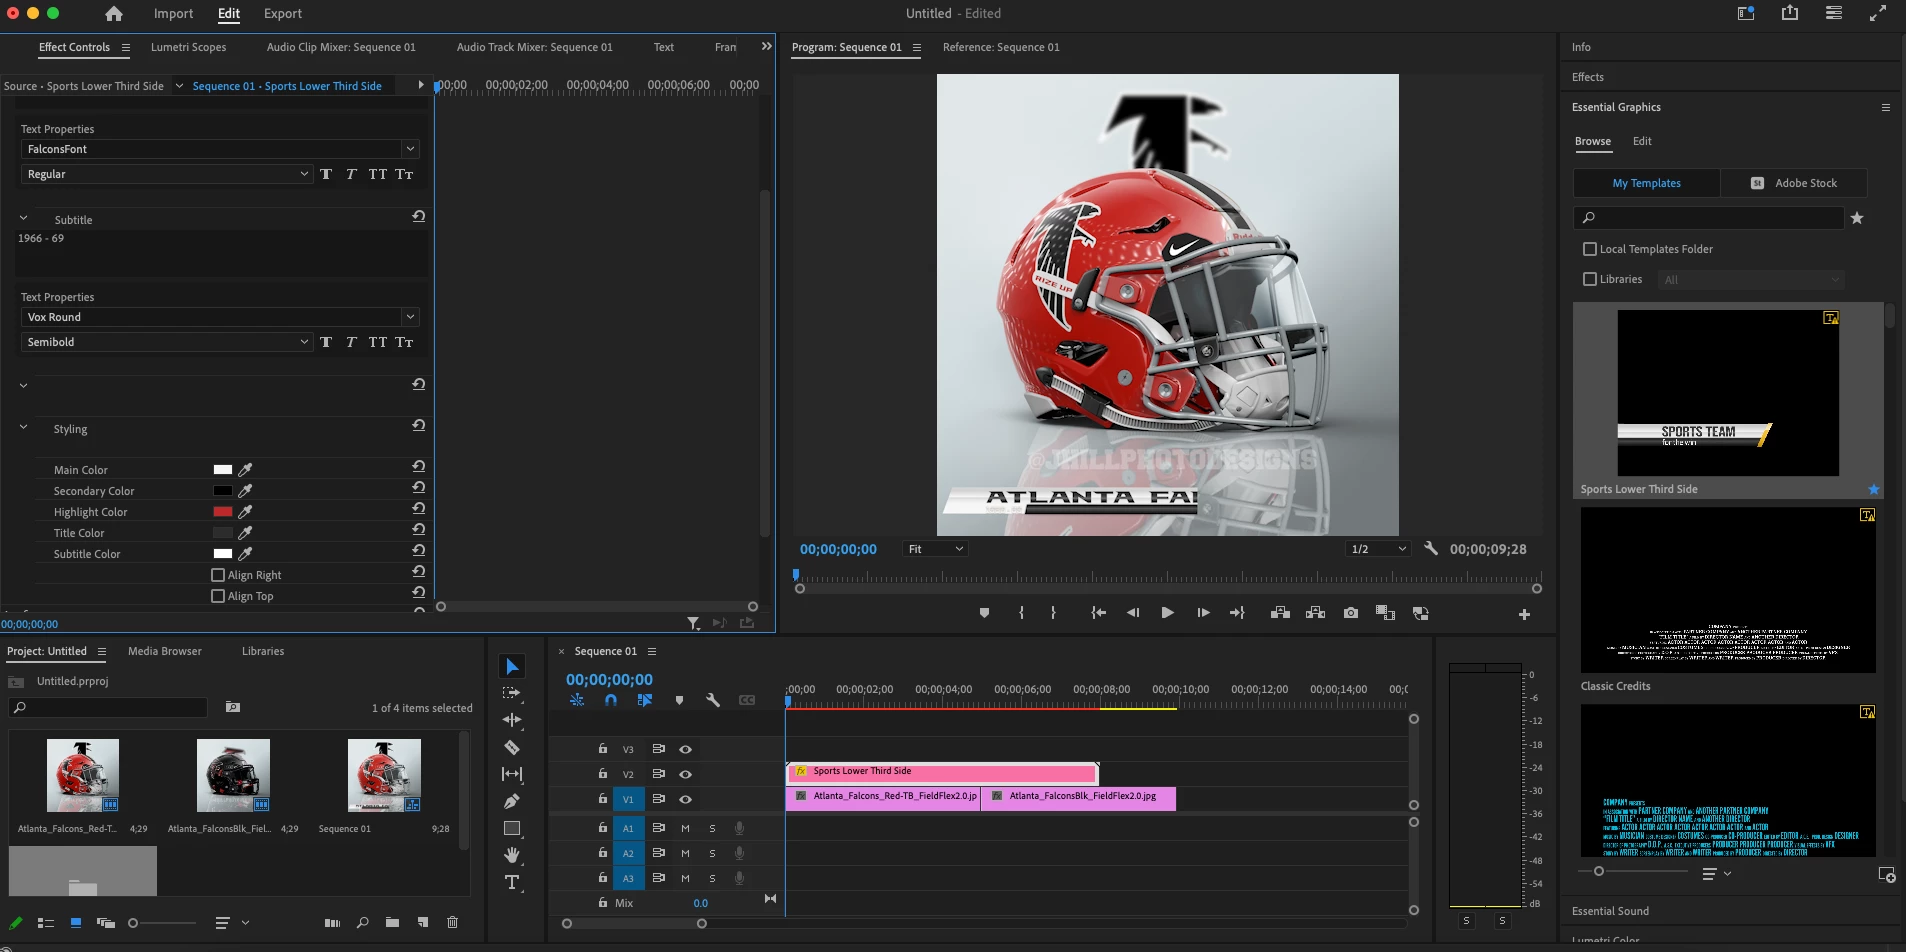Image resolution: width=1906 pixels, height=952 pixels.
Task: Select the Adobe Stock button
Action: [x=1794, y=183]
